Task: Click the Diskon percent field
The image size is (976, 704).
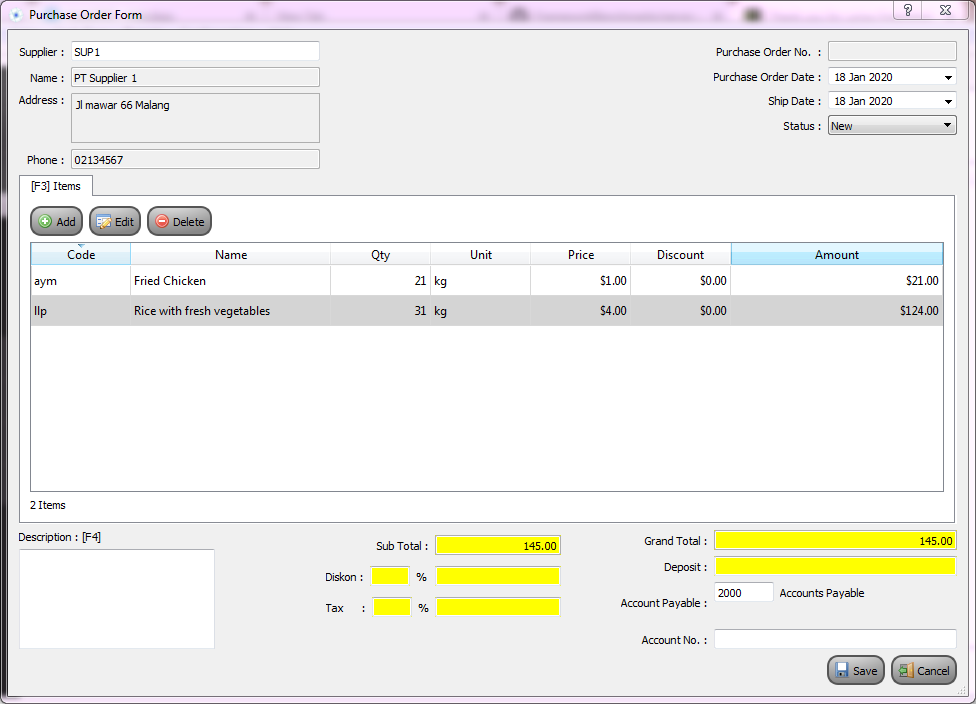Action: tap(389, 576)
